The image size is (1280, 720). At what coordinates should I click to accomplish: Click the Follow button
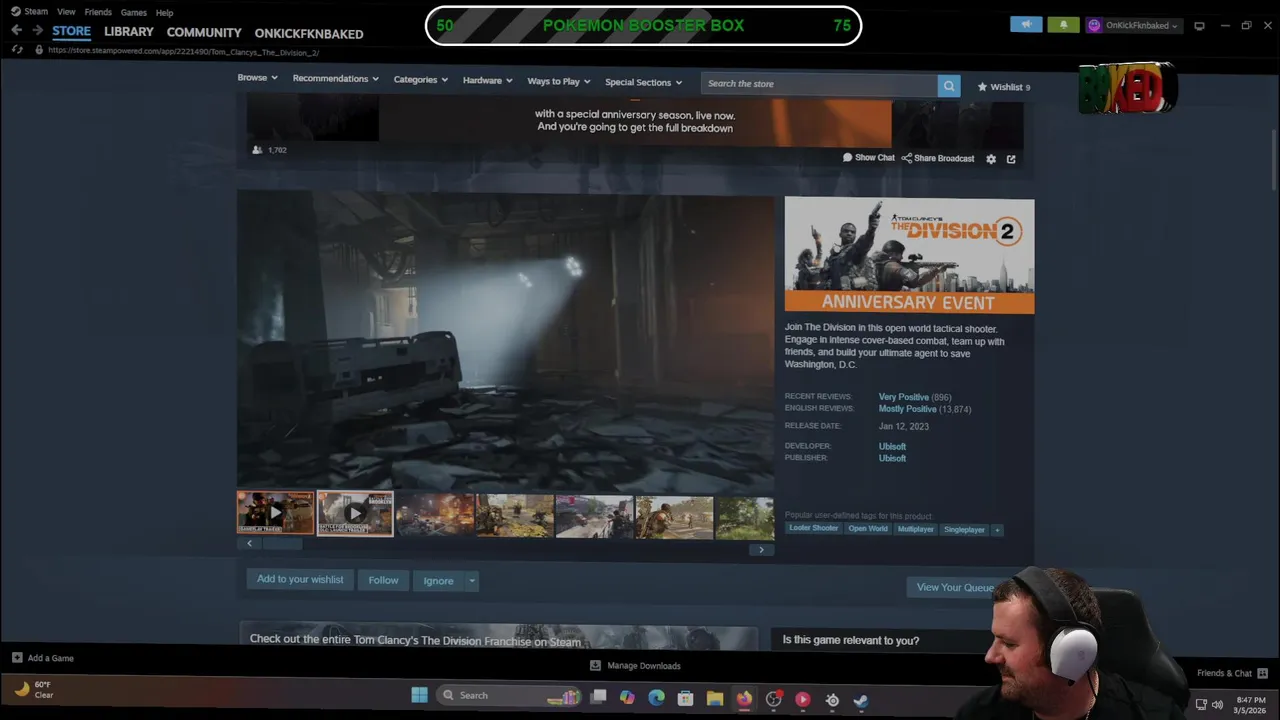tap(383, 580)
